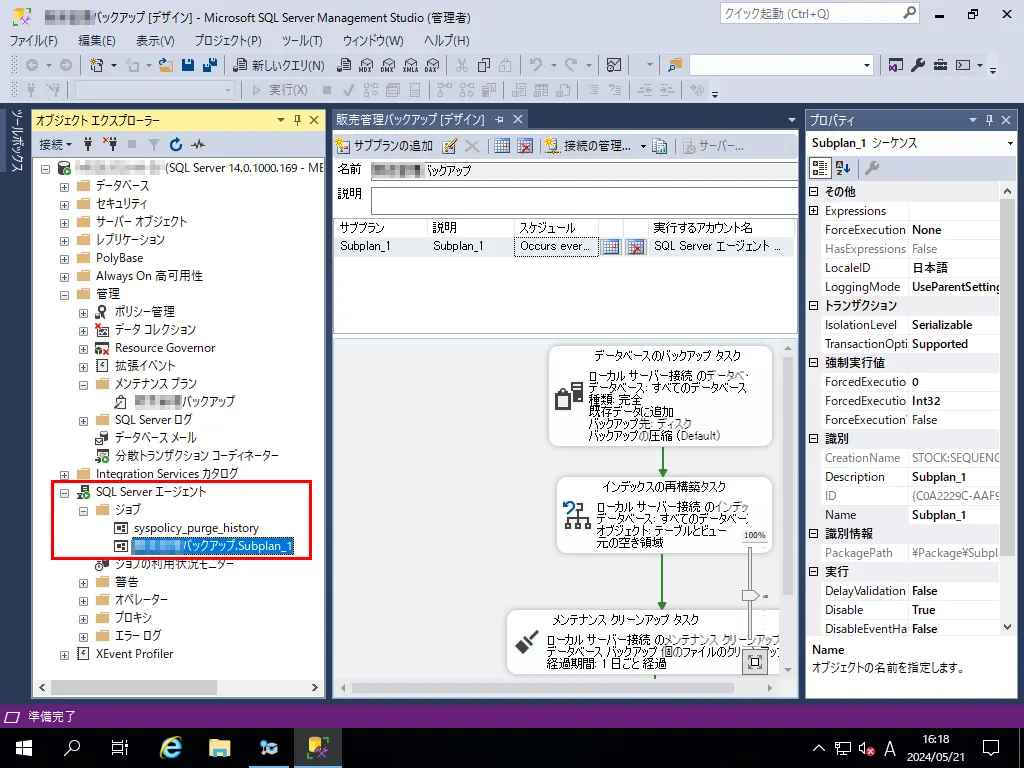Click Manage Connections (接続の管理) button
The image size is (1024, 768).
tap(589, 146)
